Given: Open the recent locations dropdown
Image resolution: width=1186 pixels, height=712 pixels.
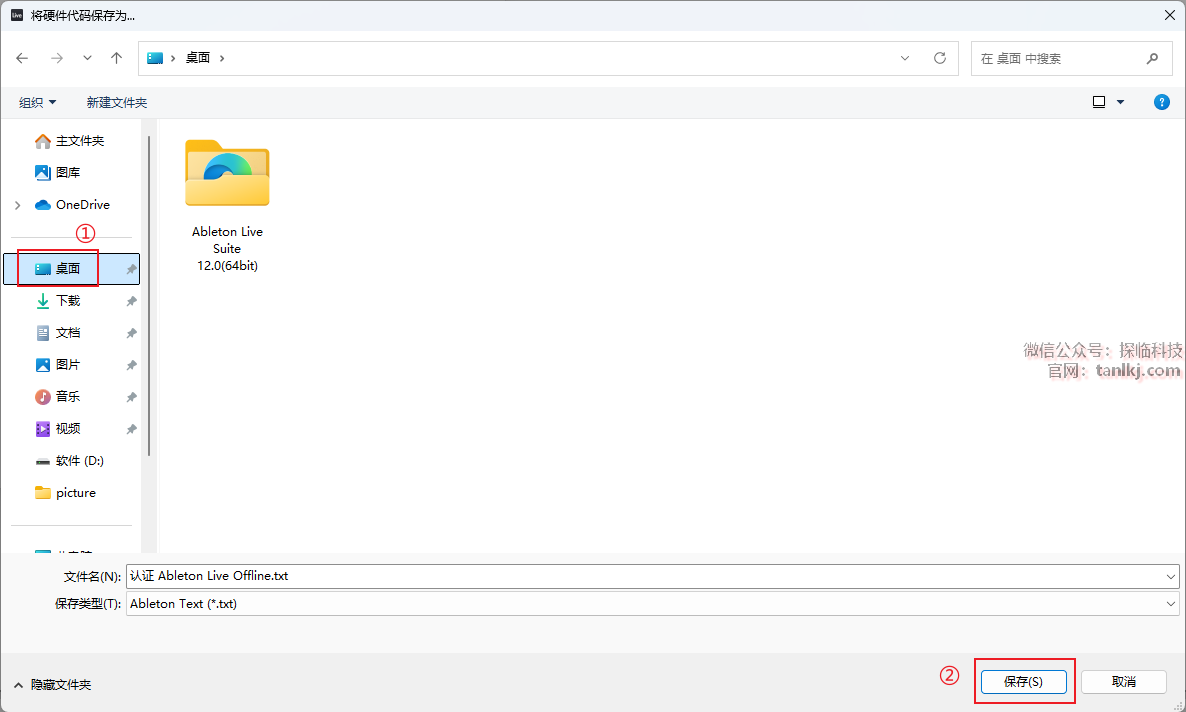Looking at the screenshot, I should coord(87,58).
